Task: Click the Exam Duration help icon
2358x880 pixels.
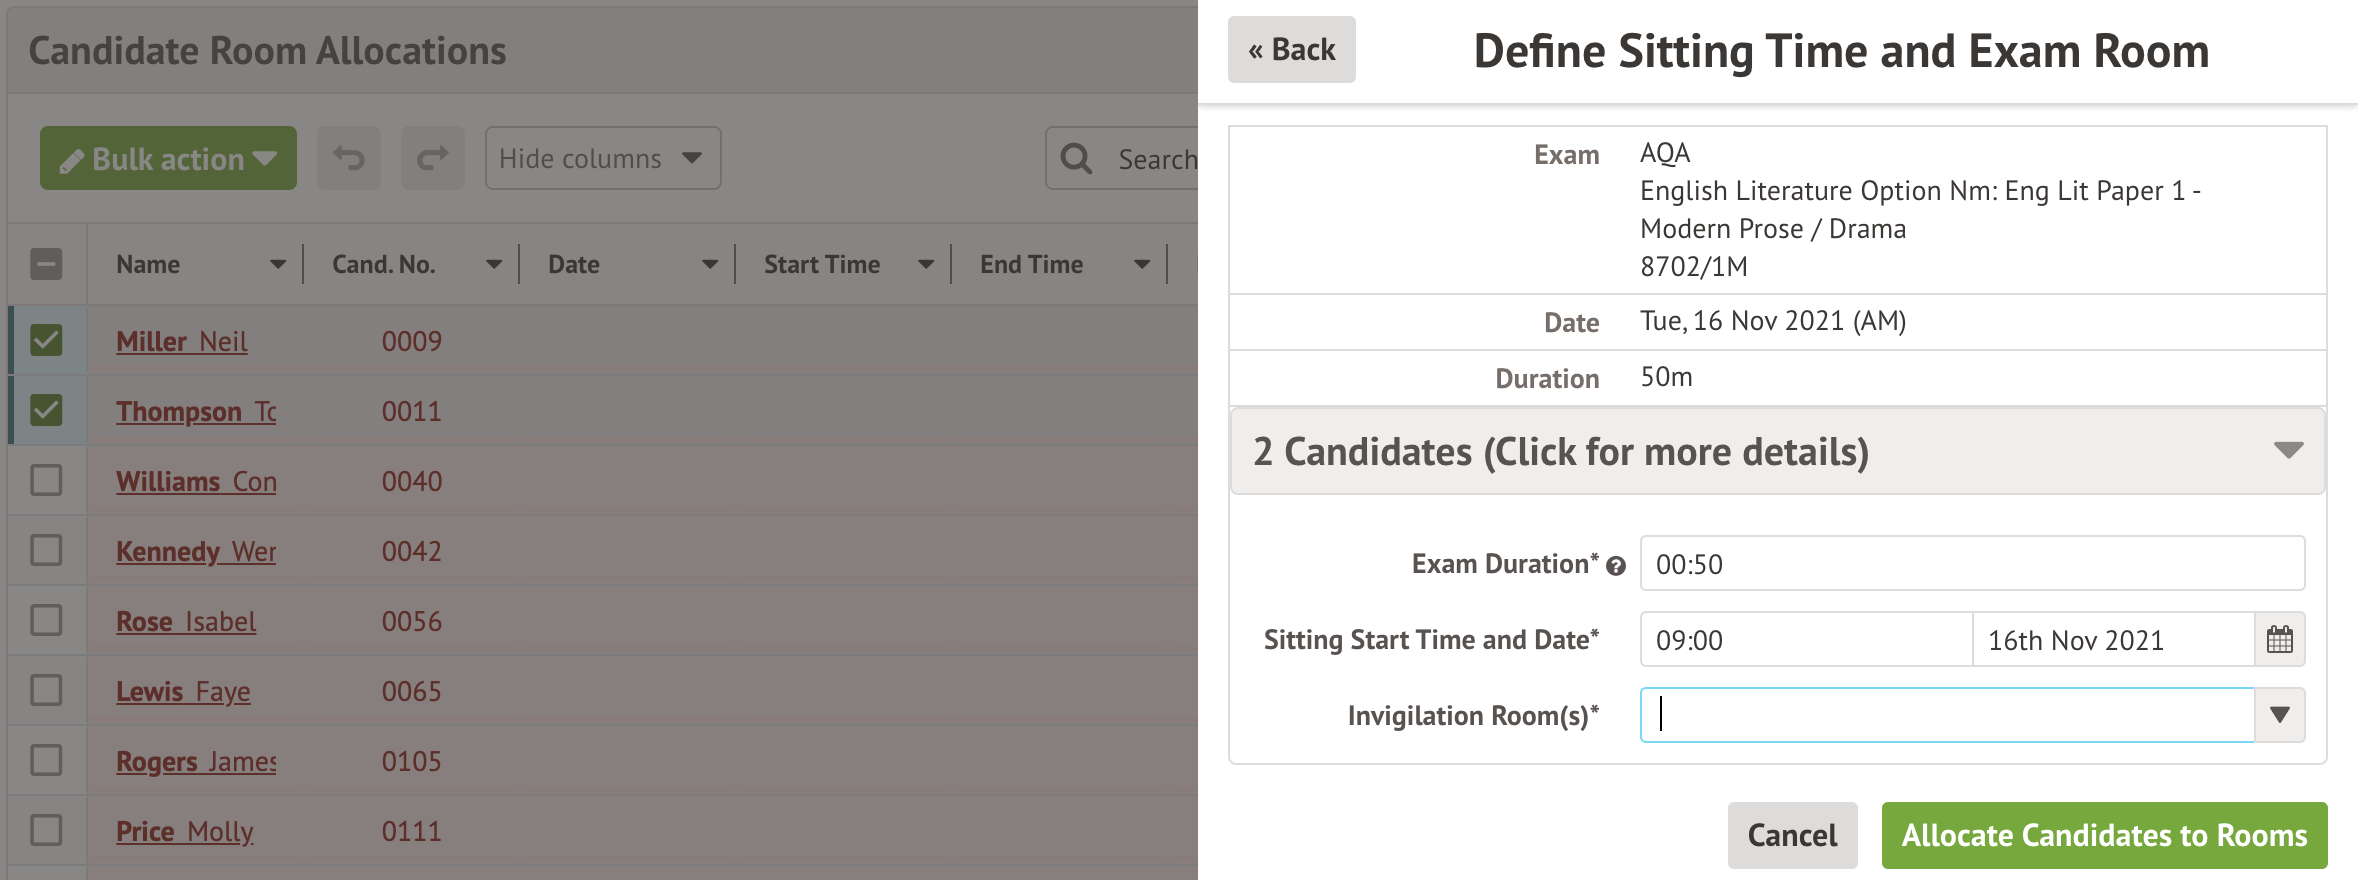Action: pyautogui.click(x=1616, y=567)
